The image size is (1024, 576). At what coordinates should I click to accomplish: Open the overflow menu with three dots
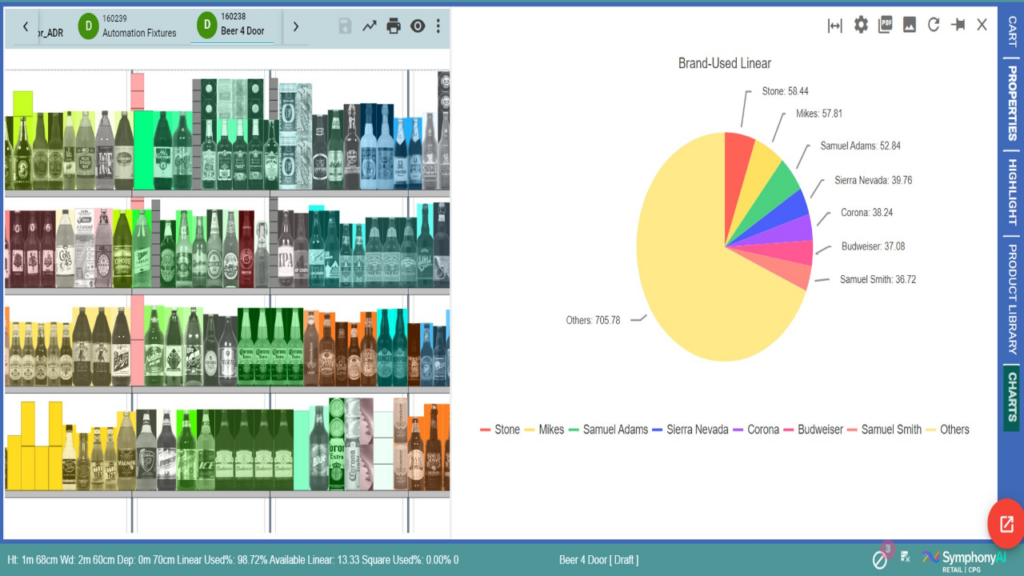coord(438,27)
